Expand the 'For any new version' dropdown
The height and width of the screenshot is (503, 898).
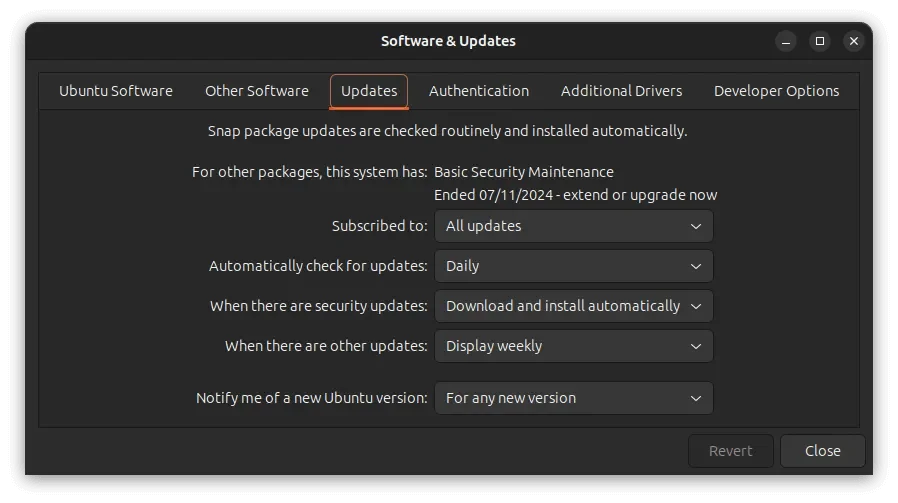[x=573, y=398]
